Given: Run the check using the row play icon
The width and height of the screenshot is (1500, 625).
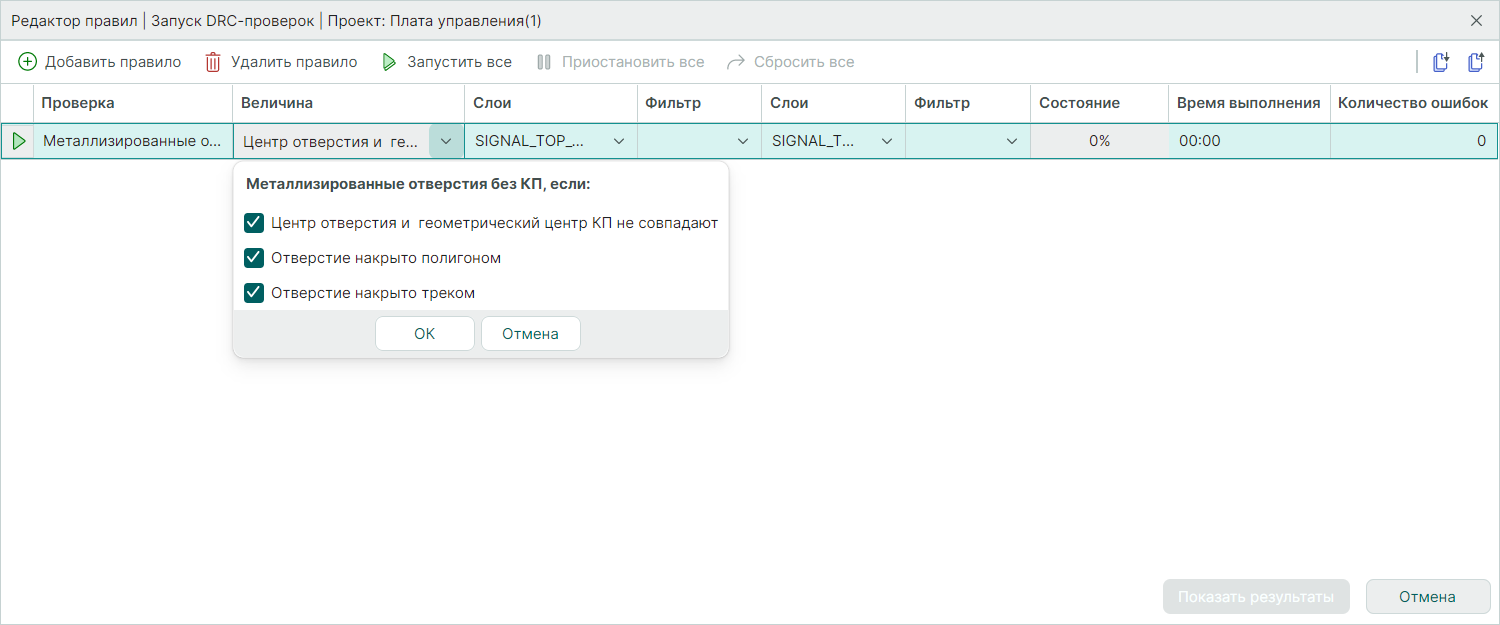Looking at the screenshot, I should click(18, 141).
